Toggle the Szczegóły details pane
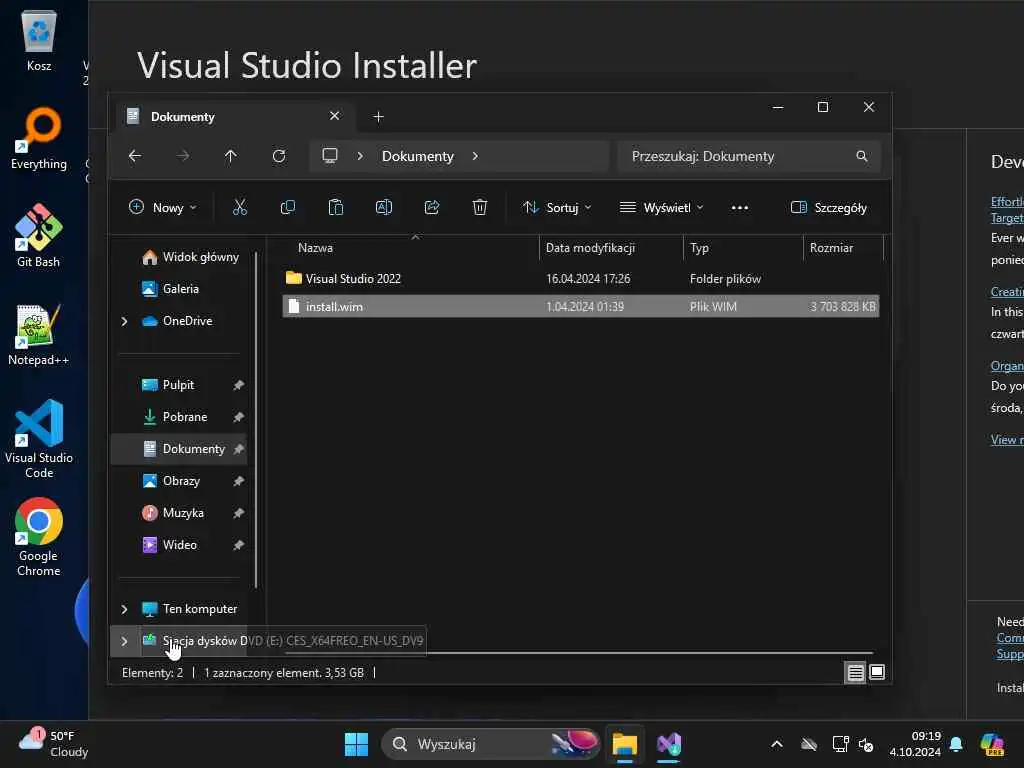Screen dimensions: 1024x768 pos(829,208)
